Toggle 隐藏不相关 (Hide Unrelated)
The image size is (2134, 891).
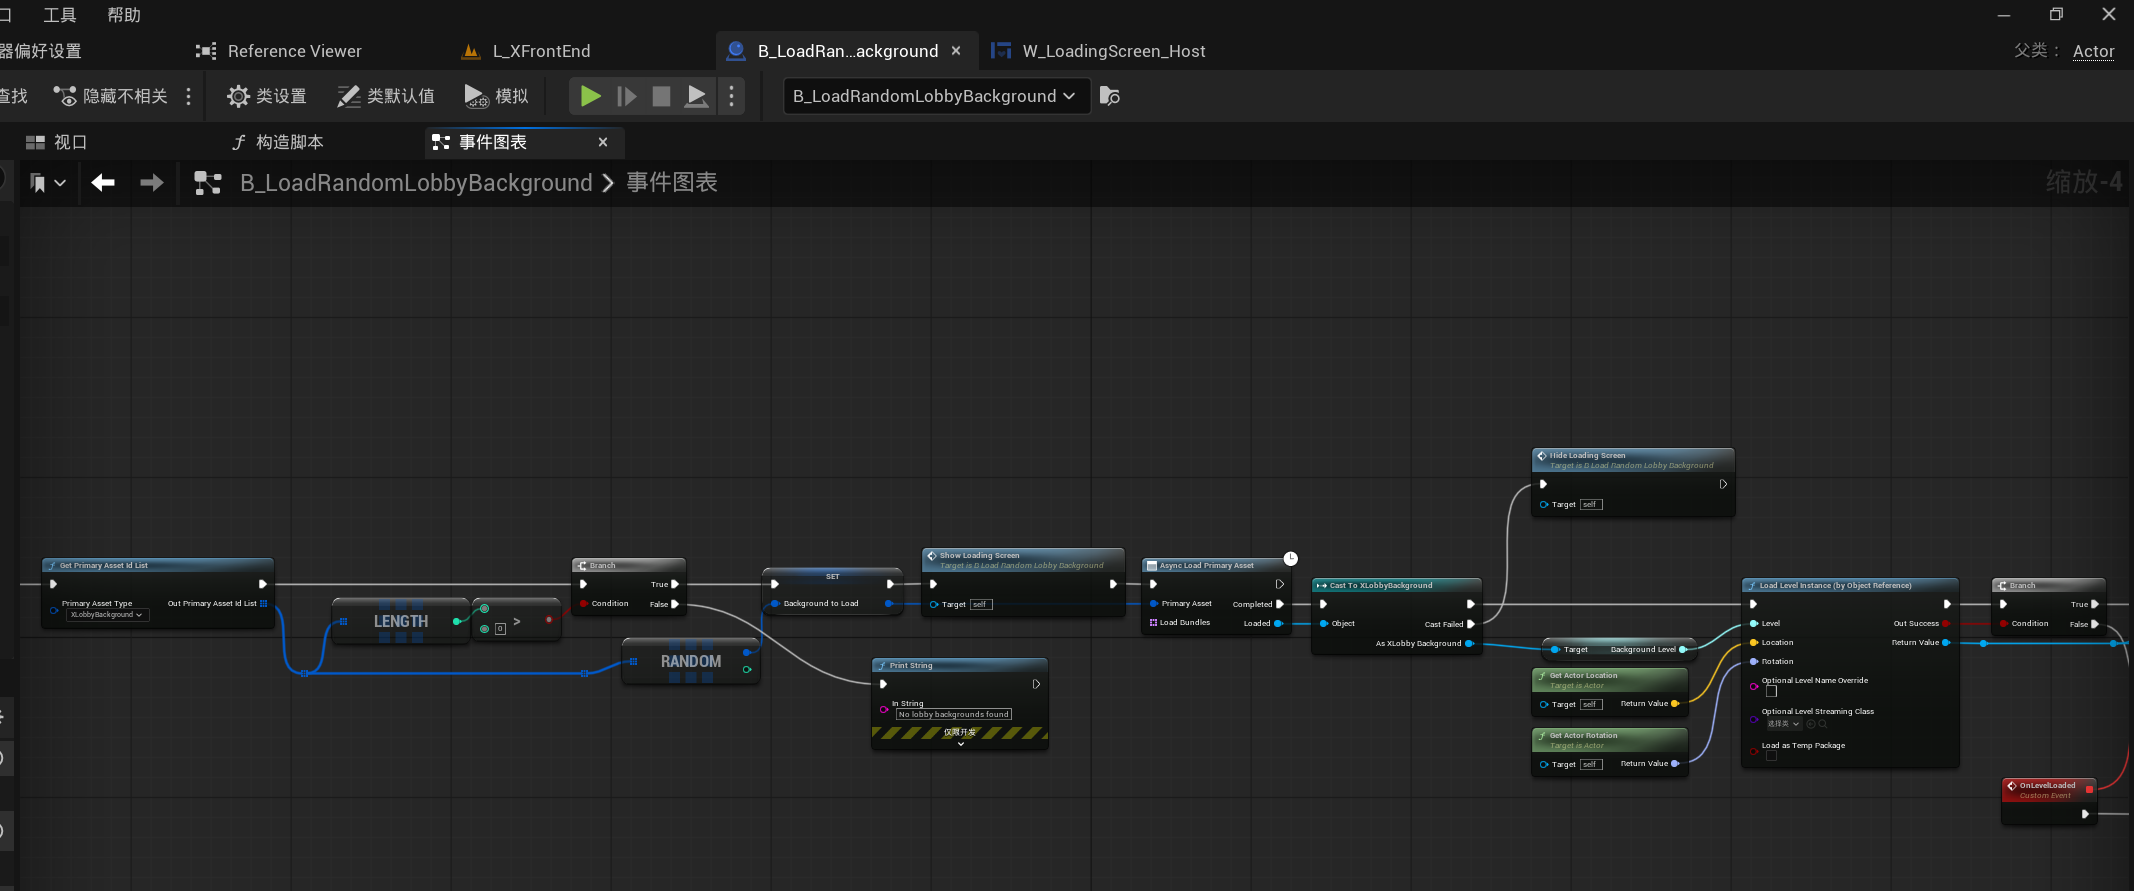coord(111,96)
